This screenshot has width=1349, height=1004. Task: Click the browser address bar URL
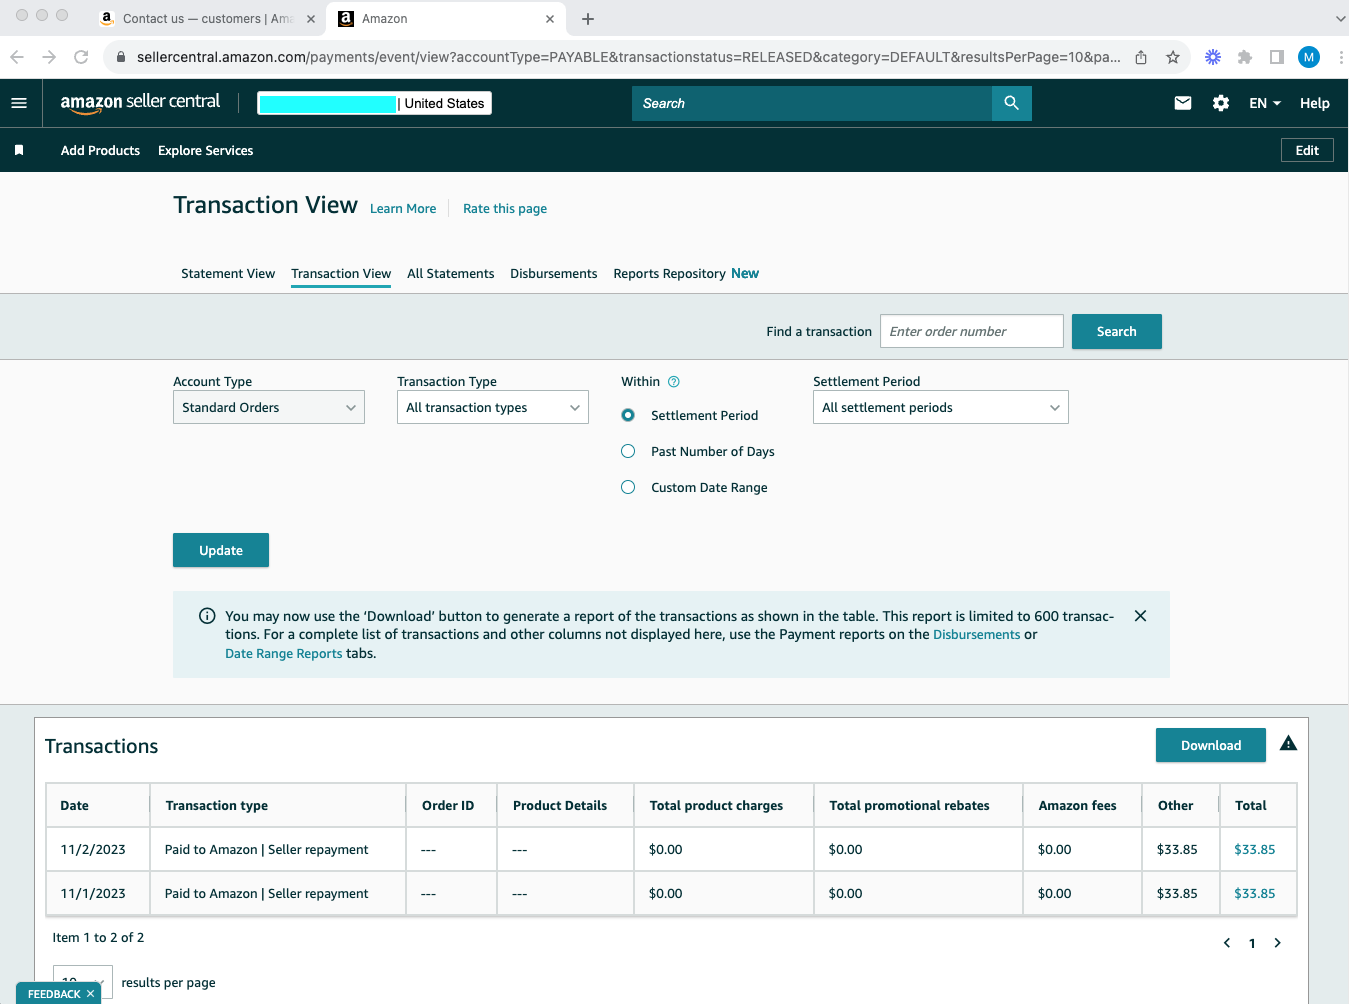coord(628,57)
